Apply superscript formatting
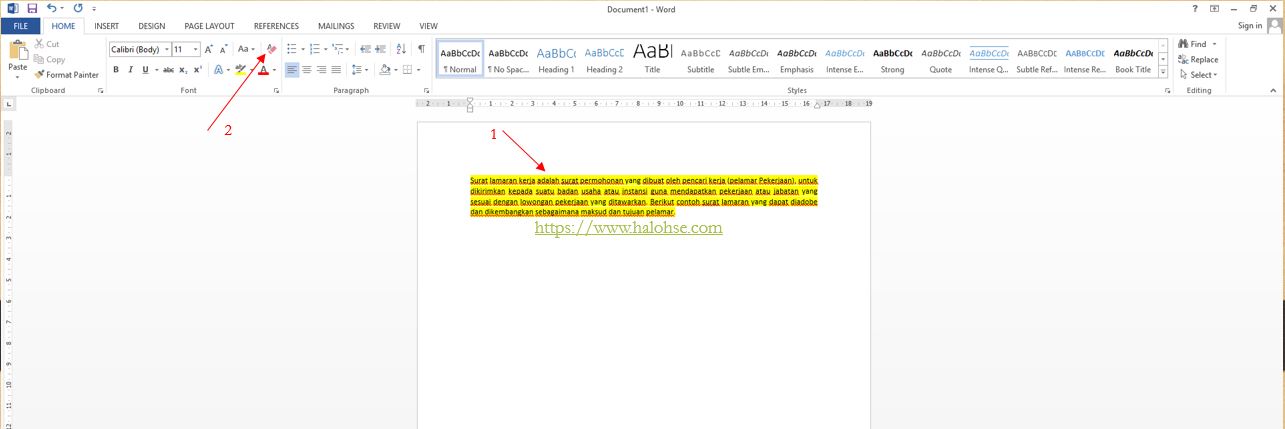 198,70
